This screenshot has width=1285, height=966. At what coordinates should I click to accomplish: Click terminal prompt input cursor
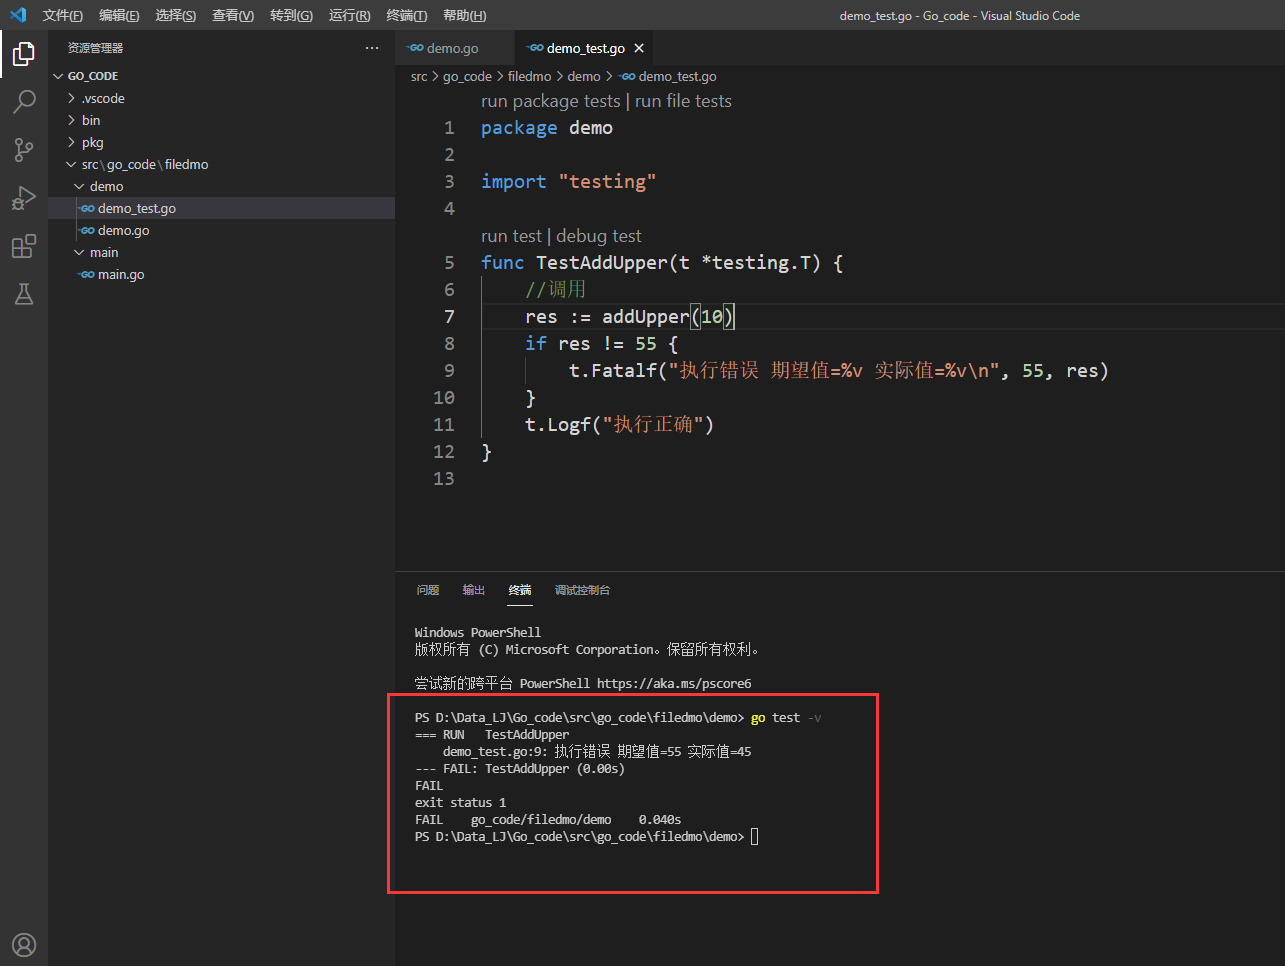(x=755, y=837)
